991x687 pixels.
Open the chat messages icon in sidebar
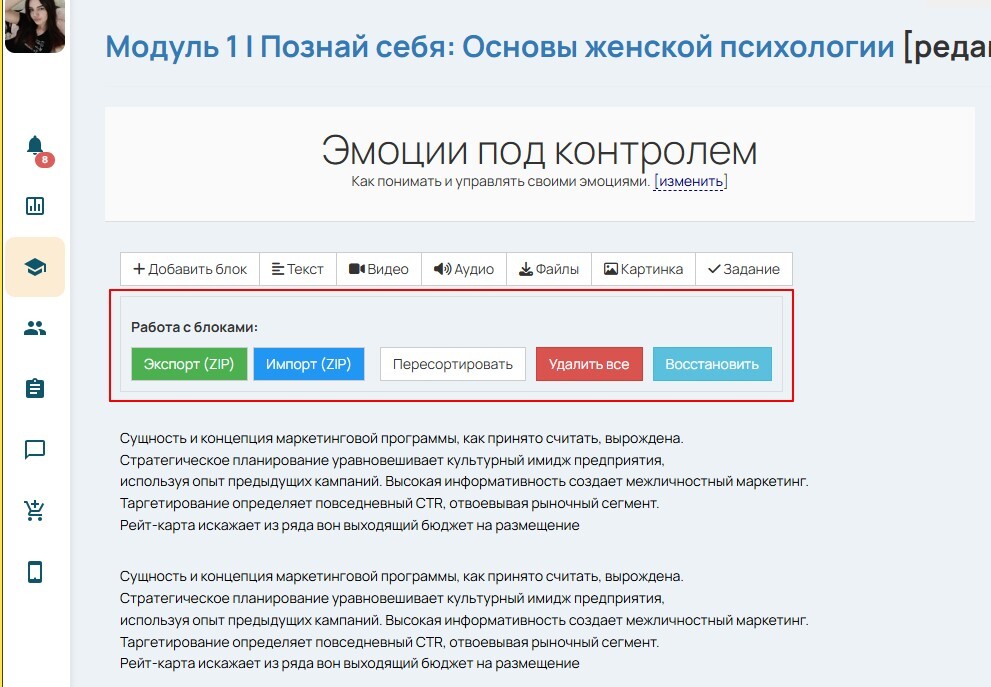(x=36, y=450)
